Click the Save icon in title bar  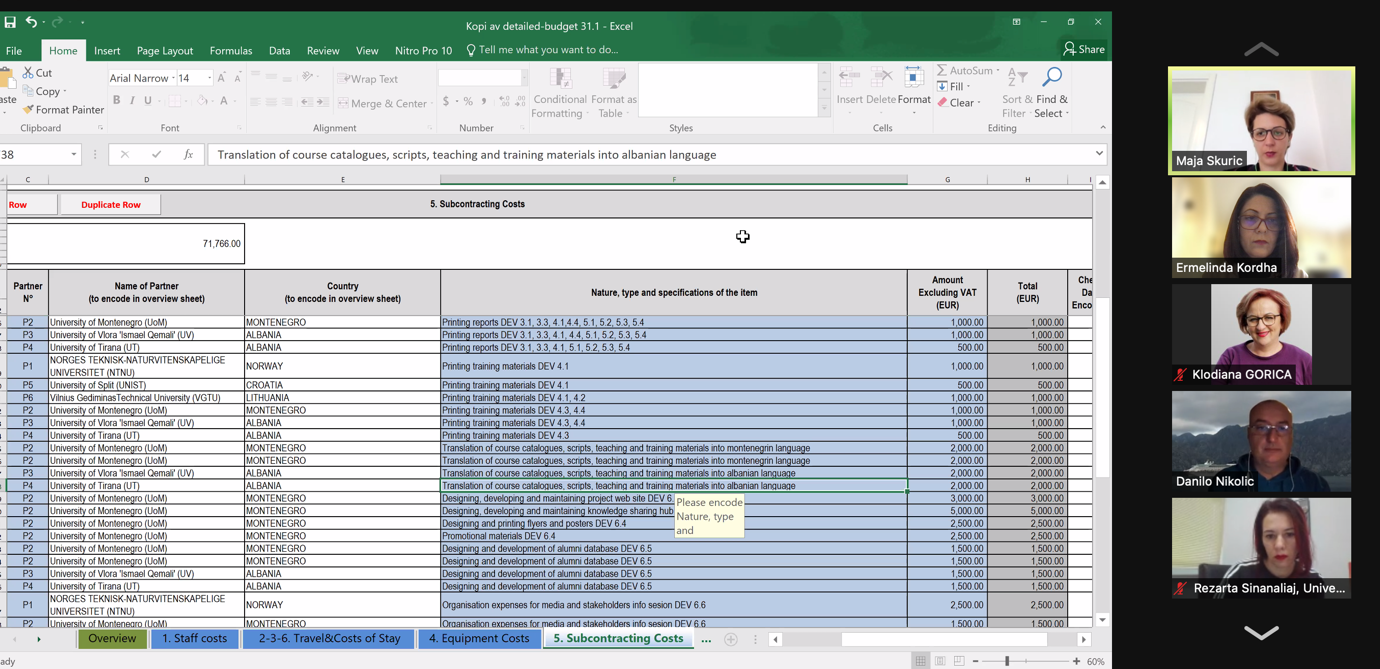10,22
